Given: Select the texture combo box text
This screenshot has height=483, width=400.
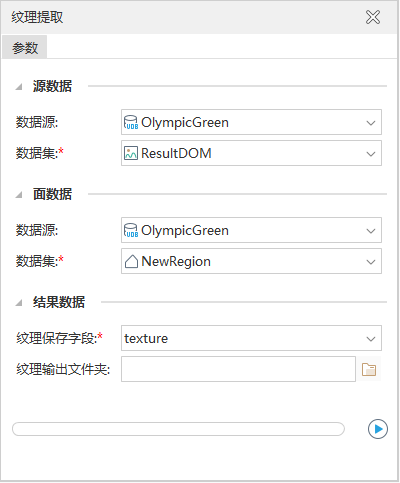Looking at the screenshot, I should pos(146,338).
